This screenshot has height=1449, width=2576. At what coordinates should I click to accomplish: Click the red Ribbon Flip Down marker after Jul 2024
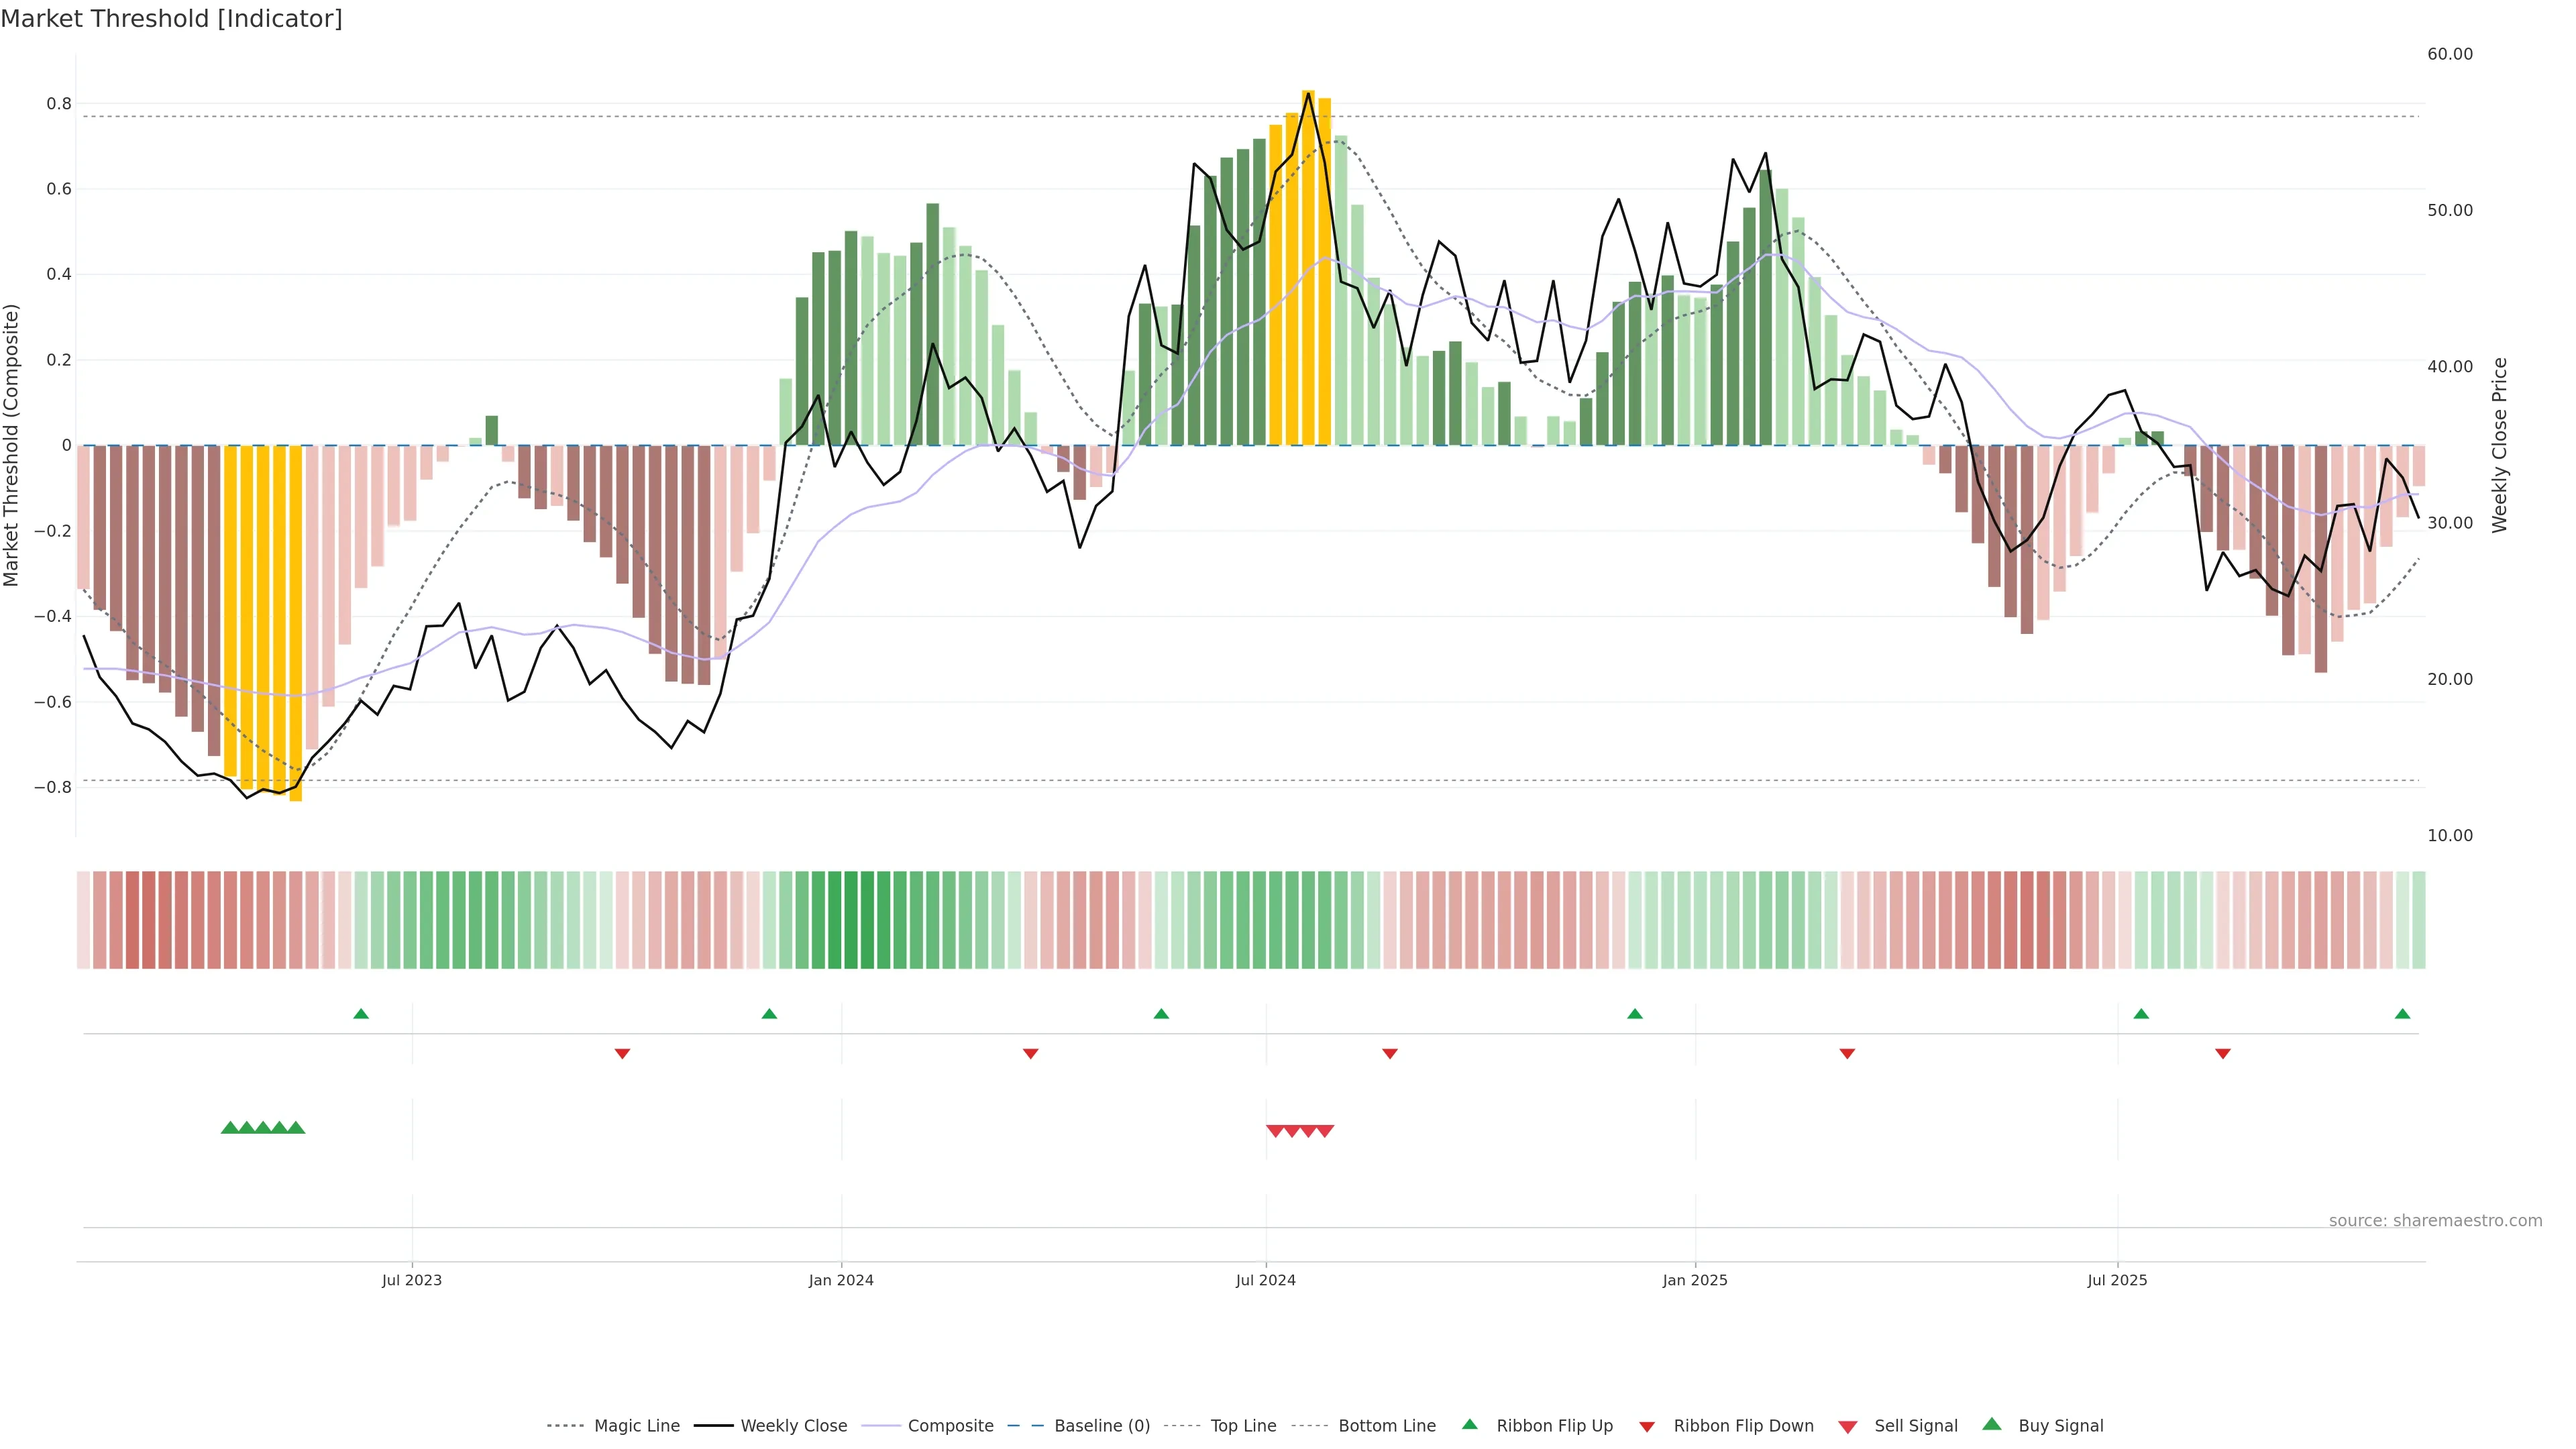(x=1390, y=1053)
